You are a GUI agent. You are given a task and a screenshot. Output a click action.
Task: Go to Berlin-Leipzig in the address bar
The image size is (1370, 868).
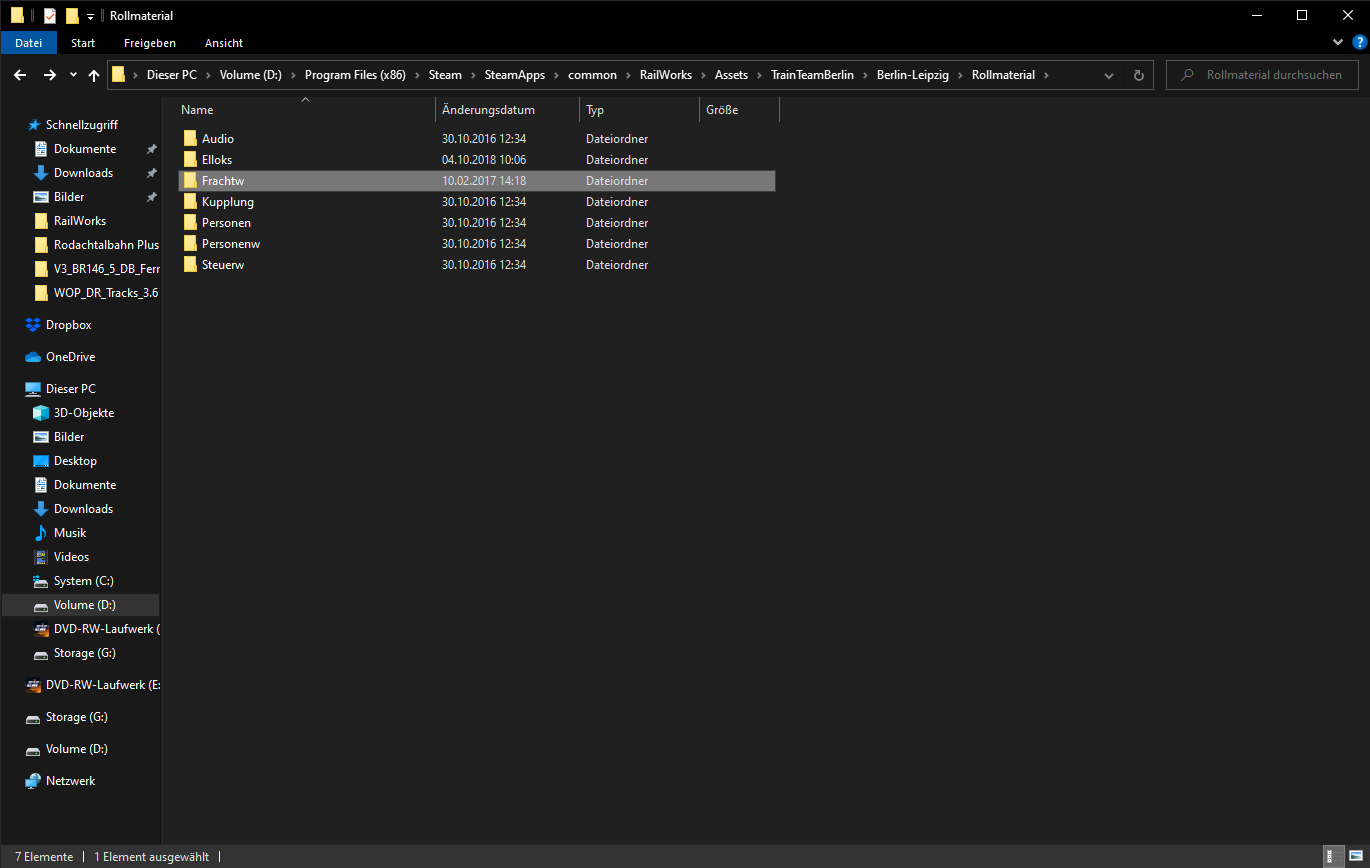915,75
